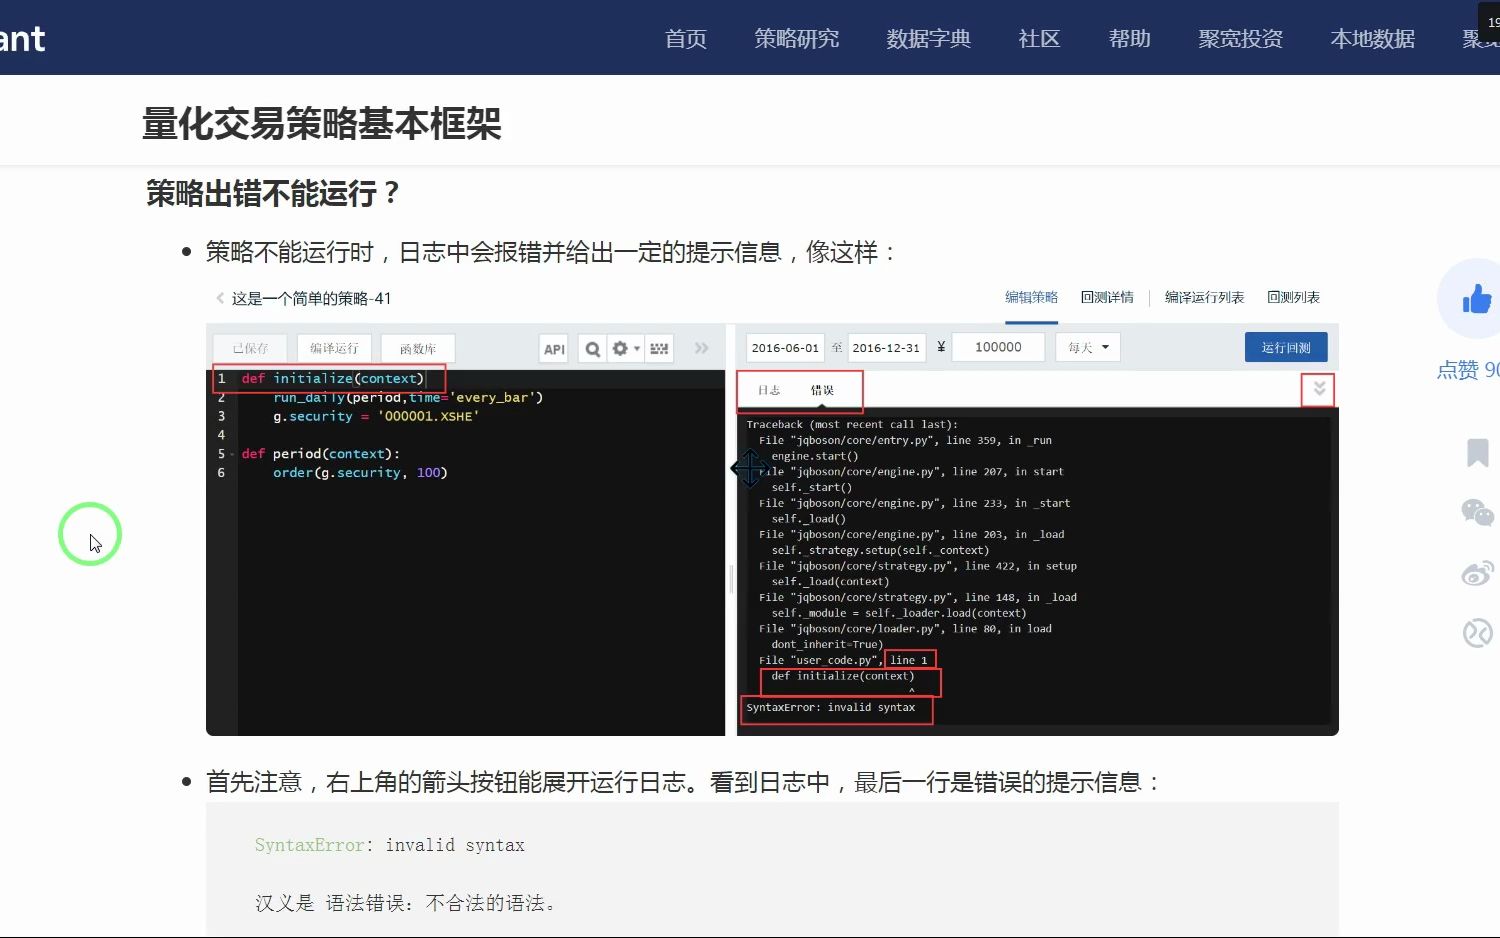Image resolution: width=1500 pixels, height=938 pixels.
Task: Select the 编辑策略 tab
Action: point(1031,297)
